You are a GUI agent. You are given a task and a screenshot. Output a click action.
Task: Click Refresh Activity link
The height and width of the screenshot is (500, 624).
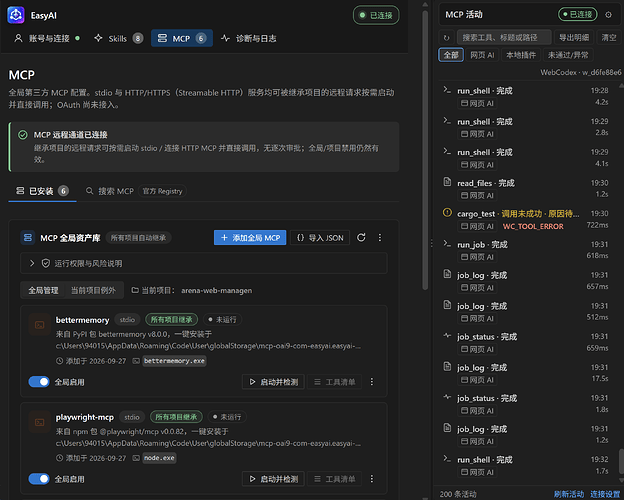pos(569,494)
